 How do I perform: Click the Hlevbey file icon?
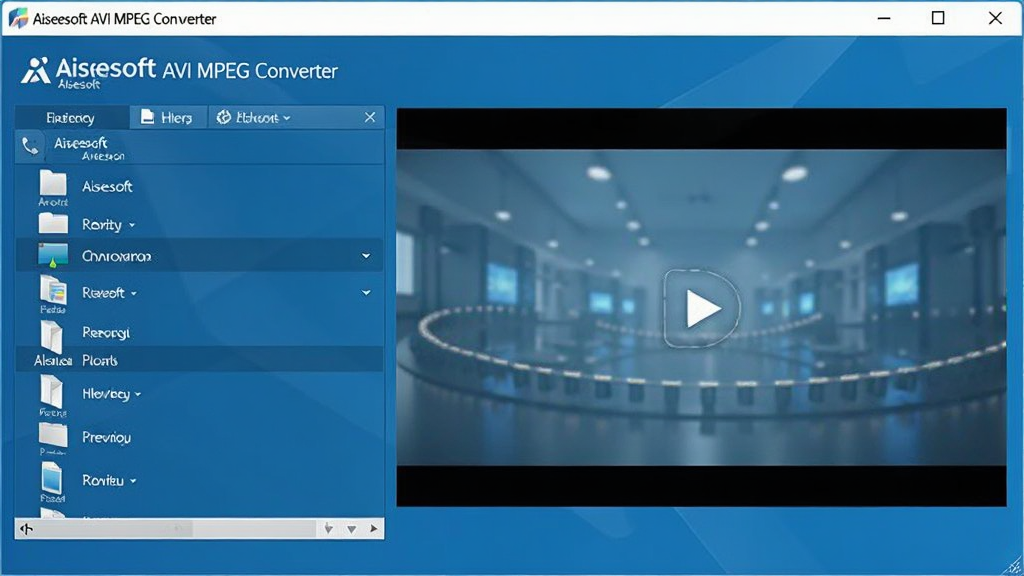coord(52,392)
